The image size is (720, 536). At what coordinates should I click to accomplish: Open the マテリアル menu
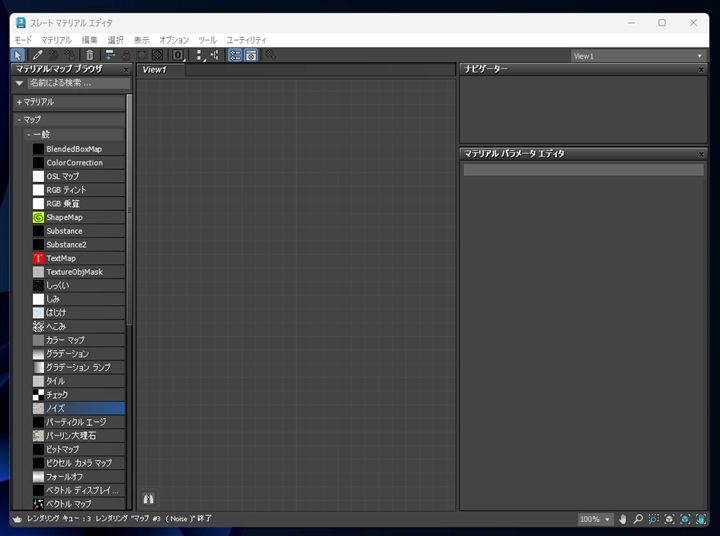tap(56, 40)
